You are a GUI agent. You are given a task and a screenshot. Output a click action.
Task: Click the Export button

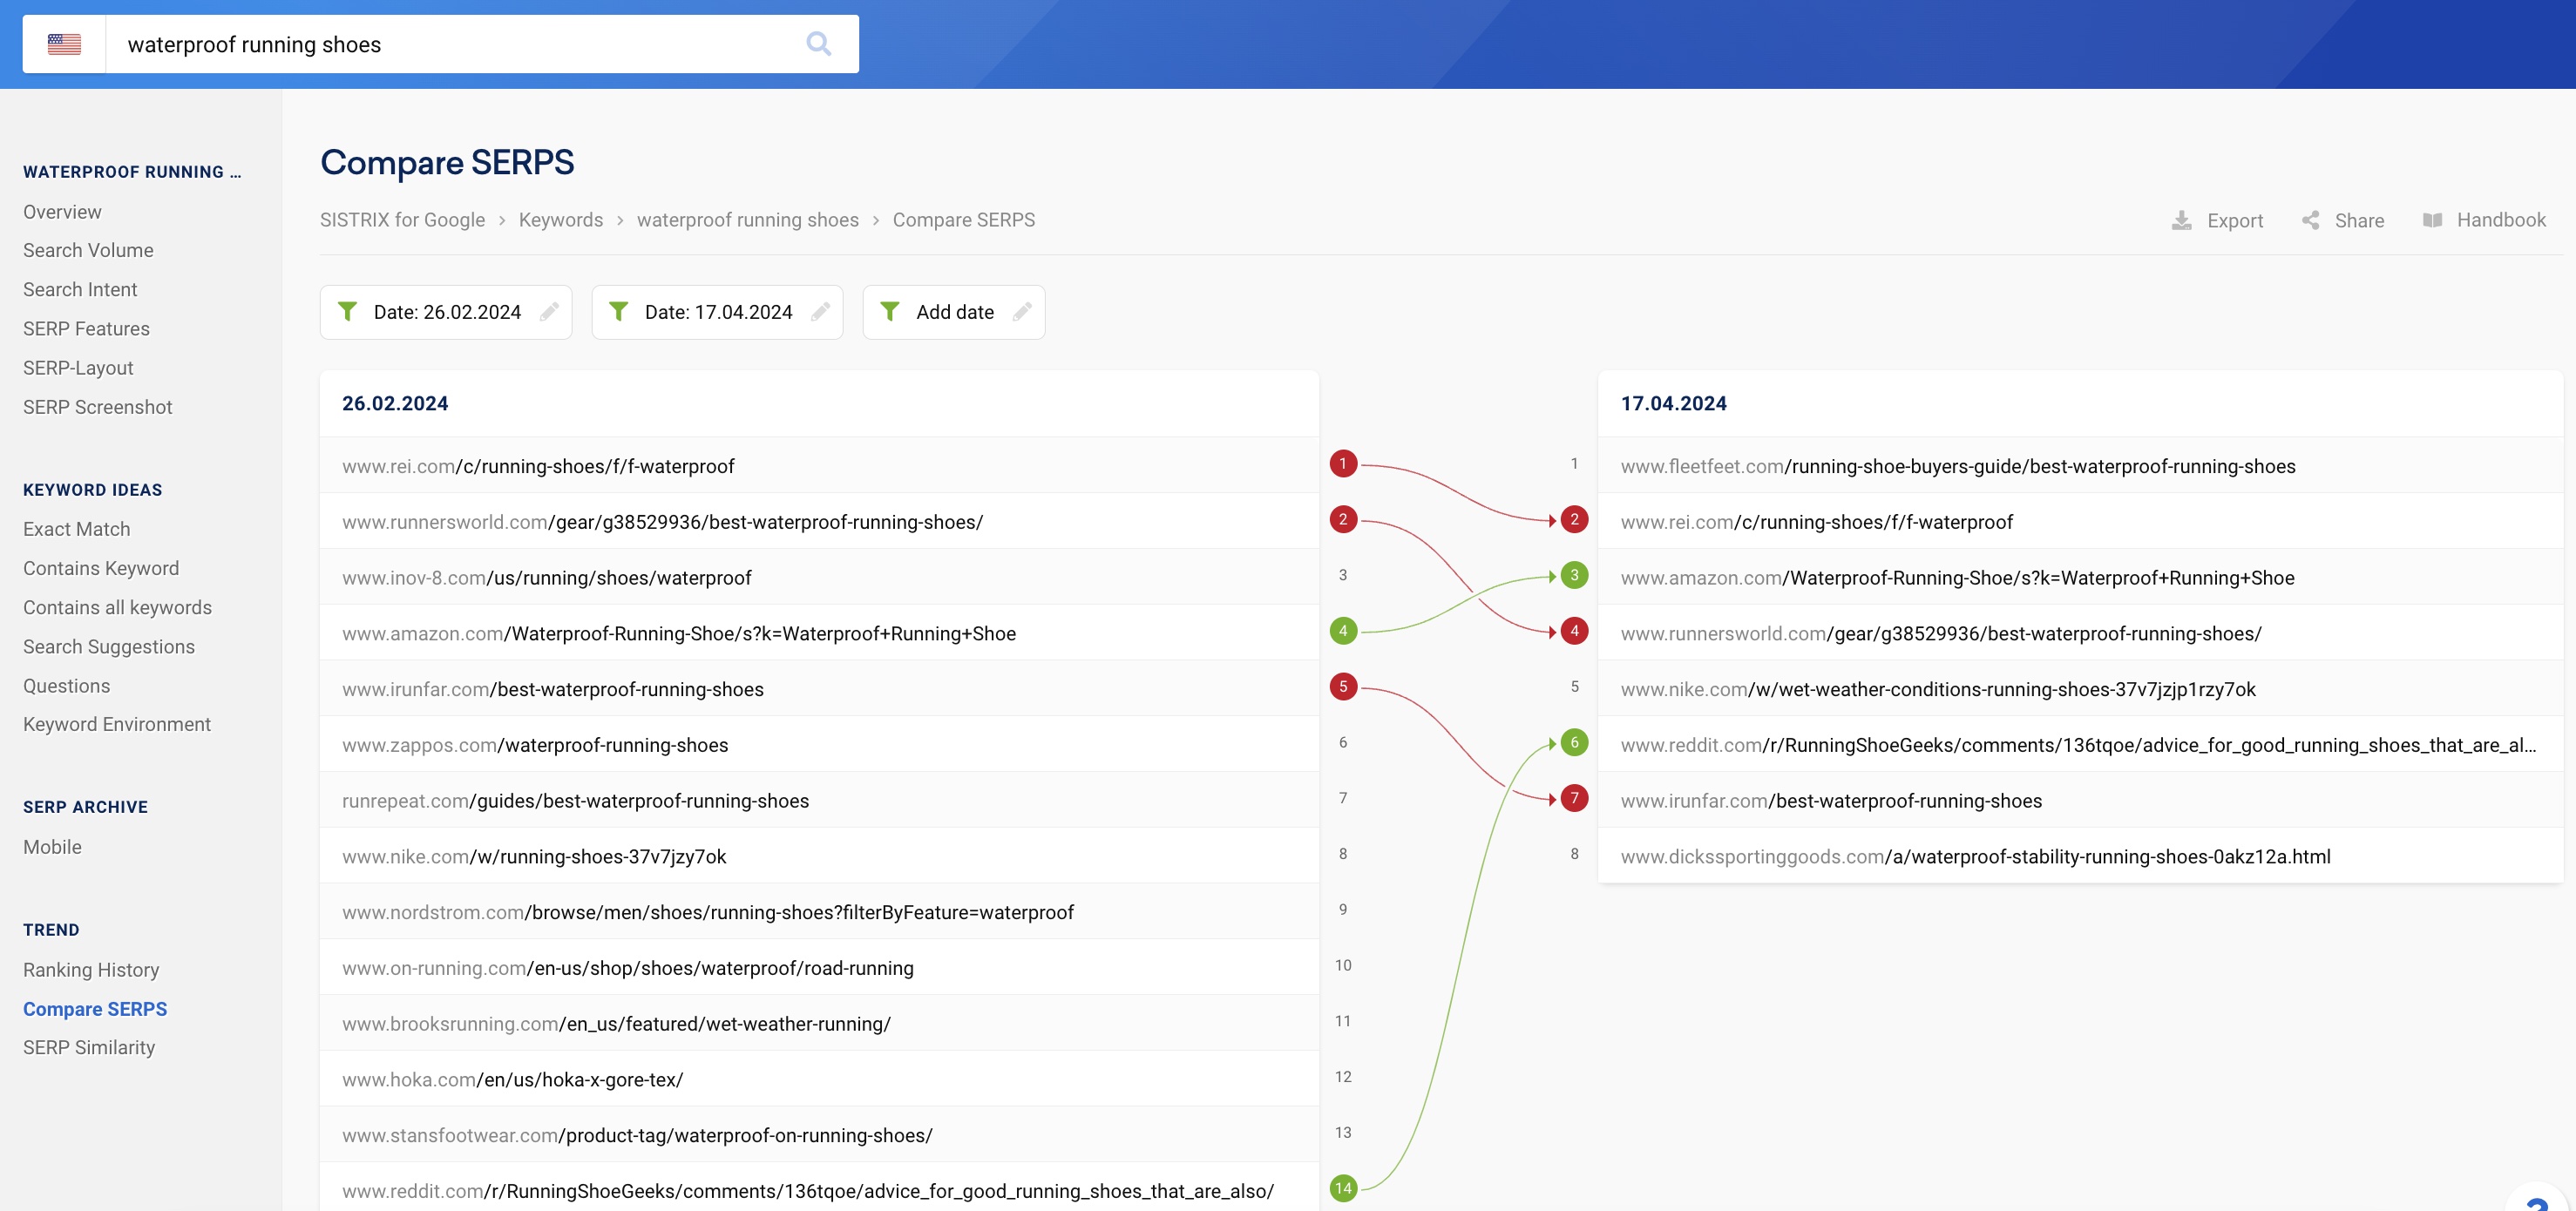(2217, 220)
